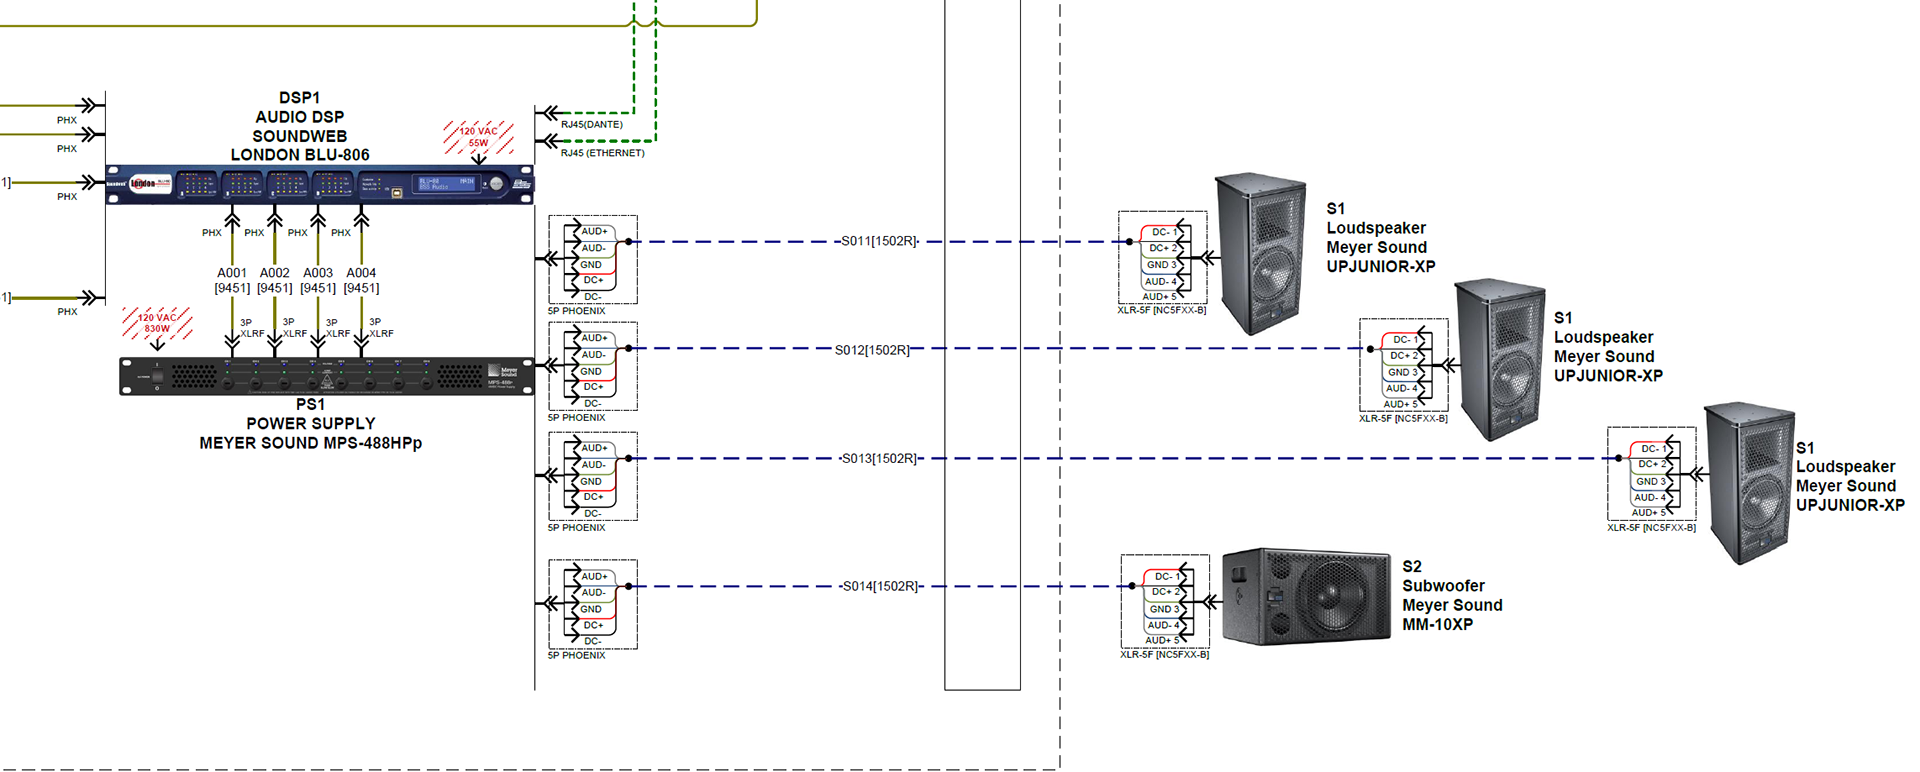
Task: Select the S013[1502R] cable tag
Action: pos(879,458)
